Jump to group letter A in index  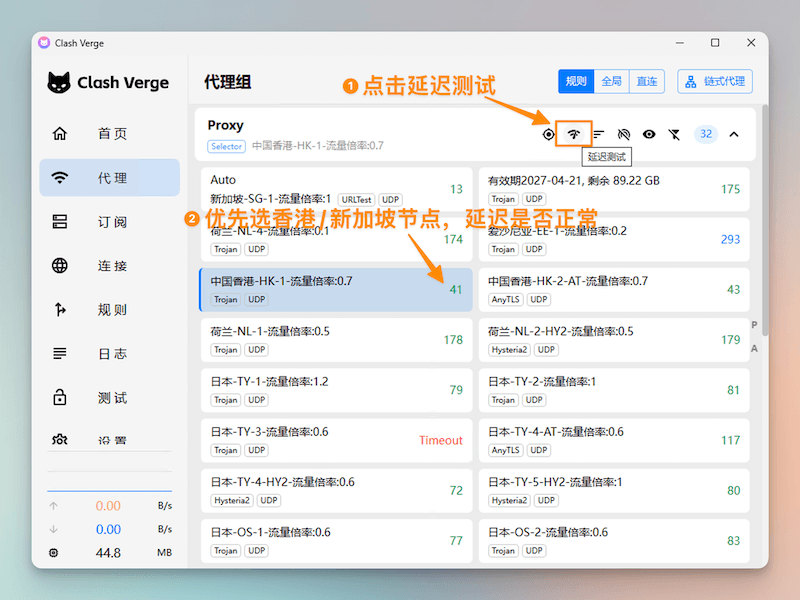pos(754,349)
